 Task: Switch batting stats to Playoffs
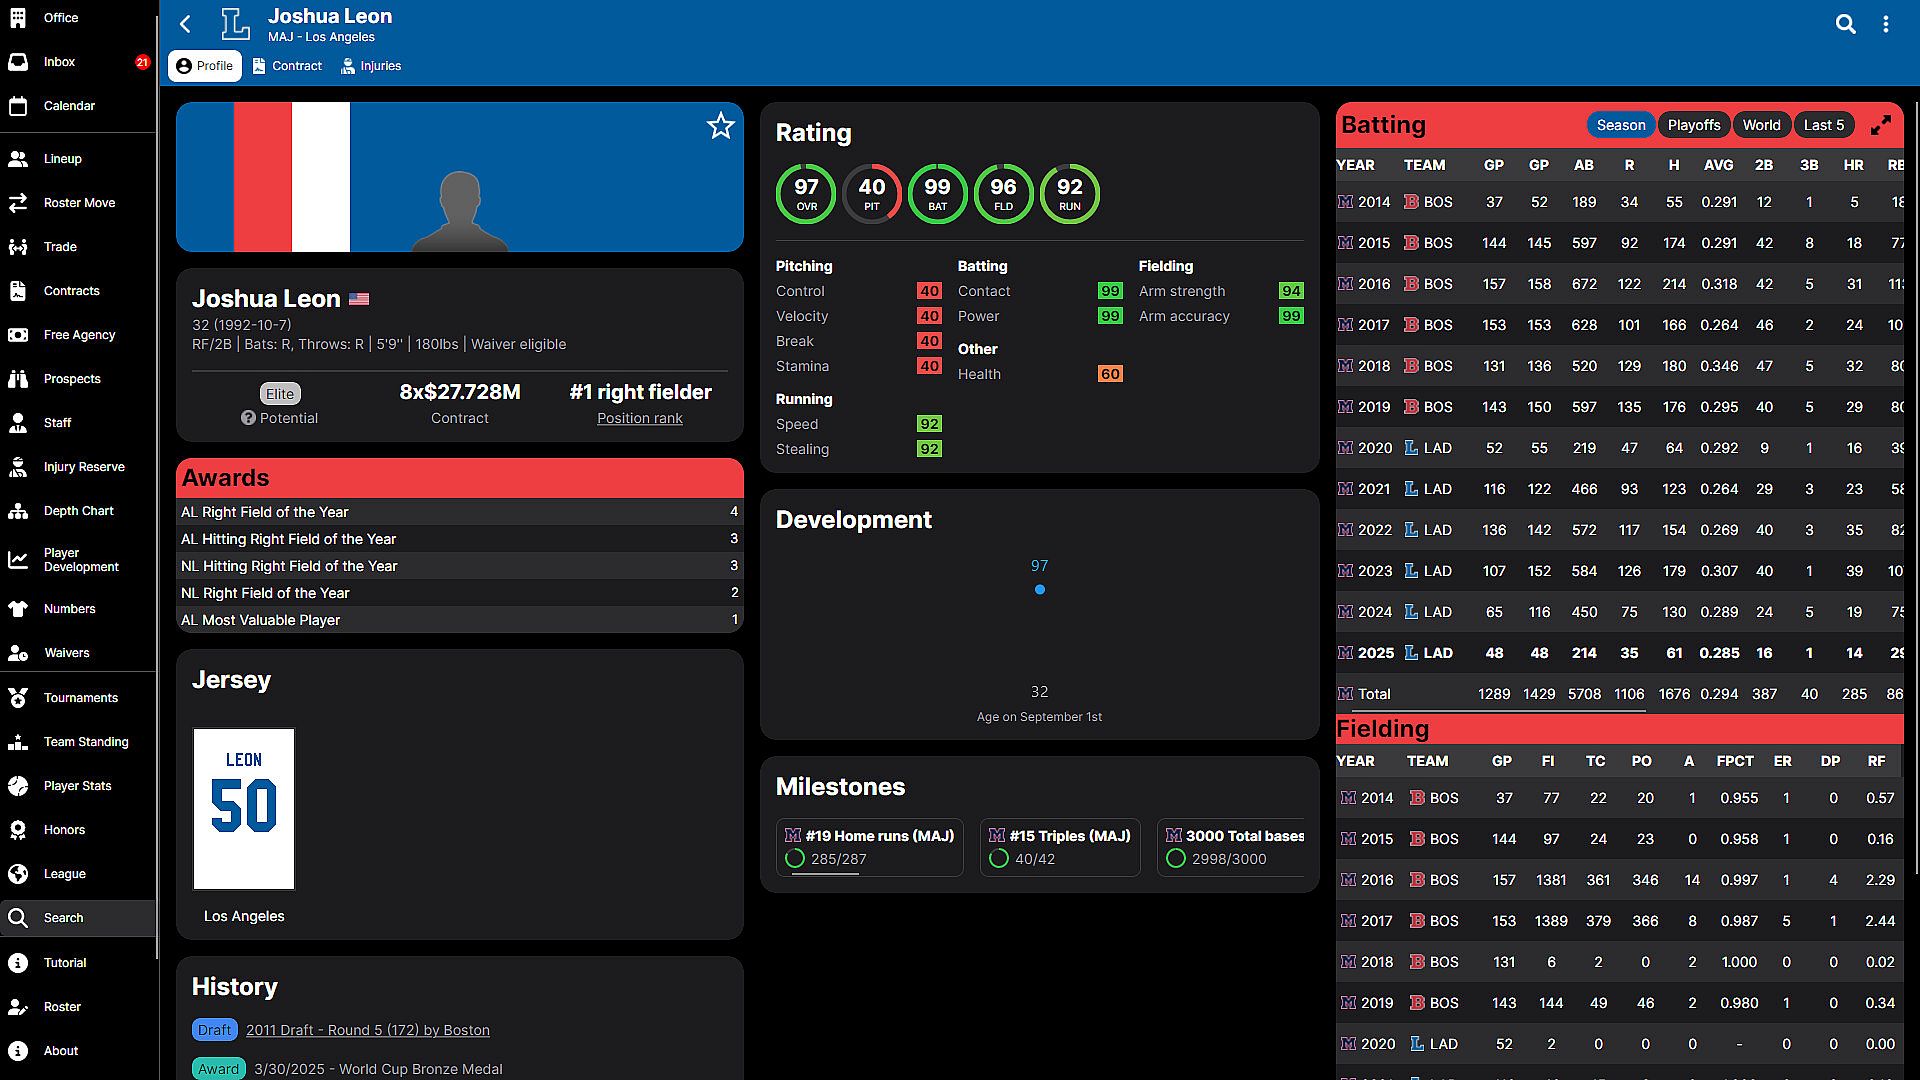pos(1693,125)
